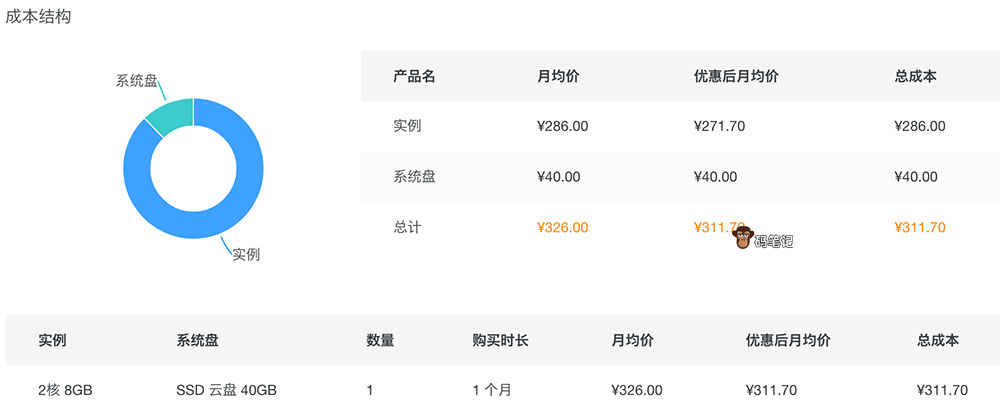The height and width of the screenshot is (415, 1000).
Task: Click the 优惠后月均价 header in top table
Action: click(736, 76)
